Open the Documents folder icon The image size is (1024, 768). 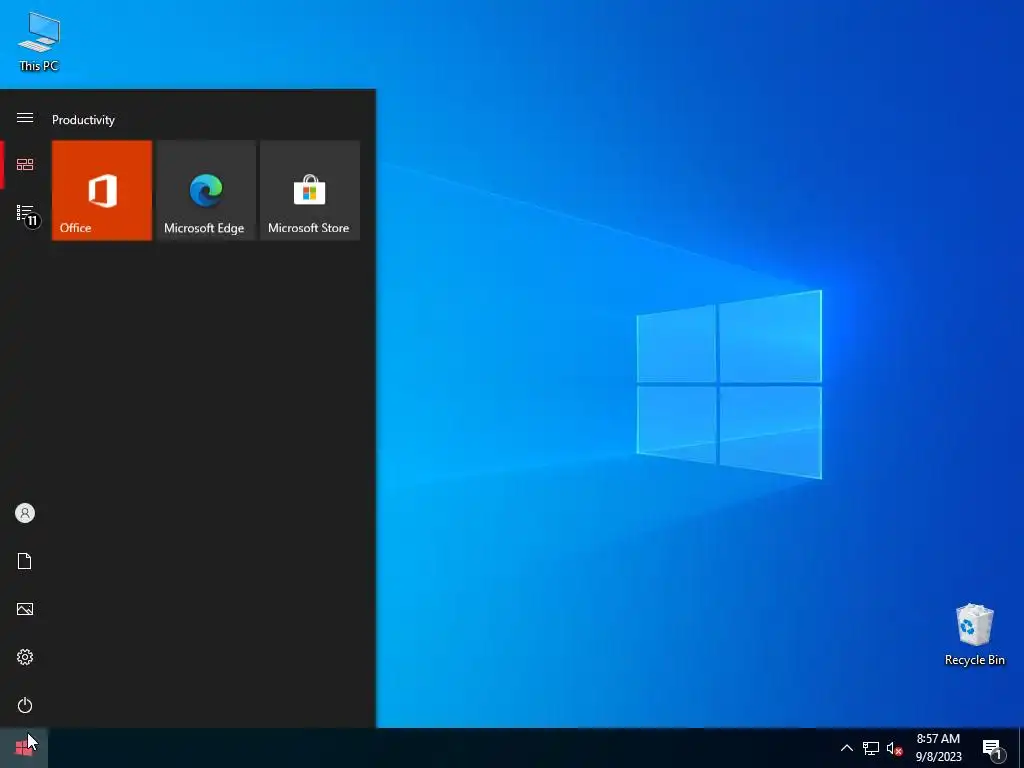[25, 561]
